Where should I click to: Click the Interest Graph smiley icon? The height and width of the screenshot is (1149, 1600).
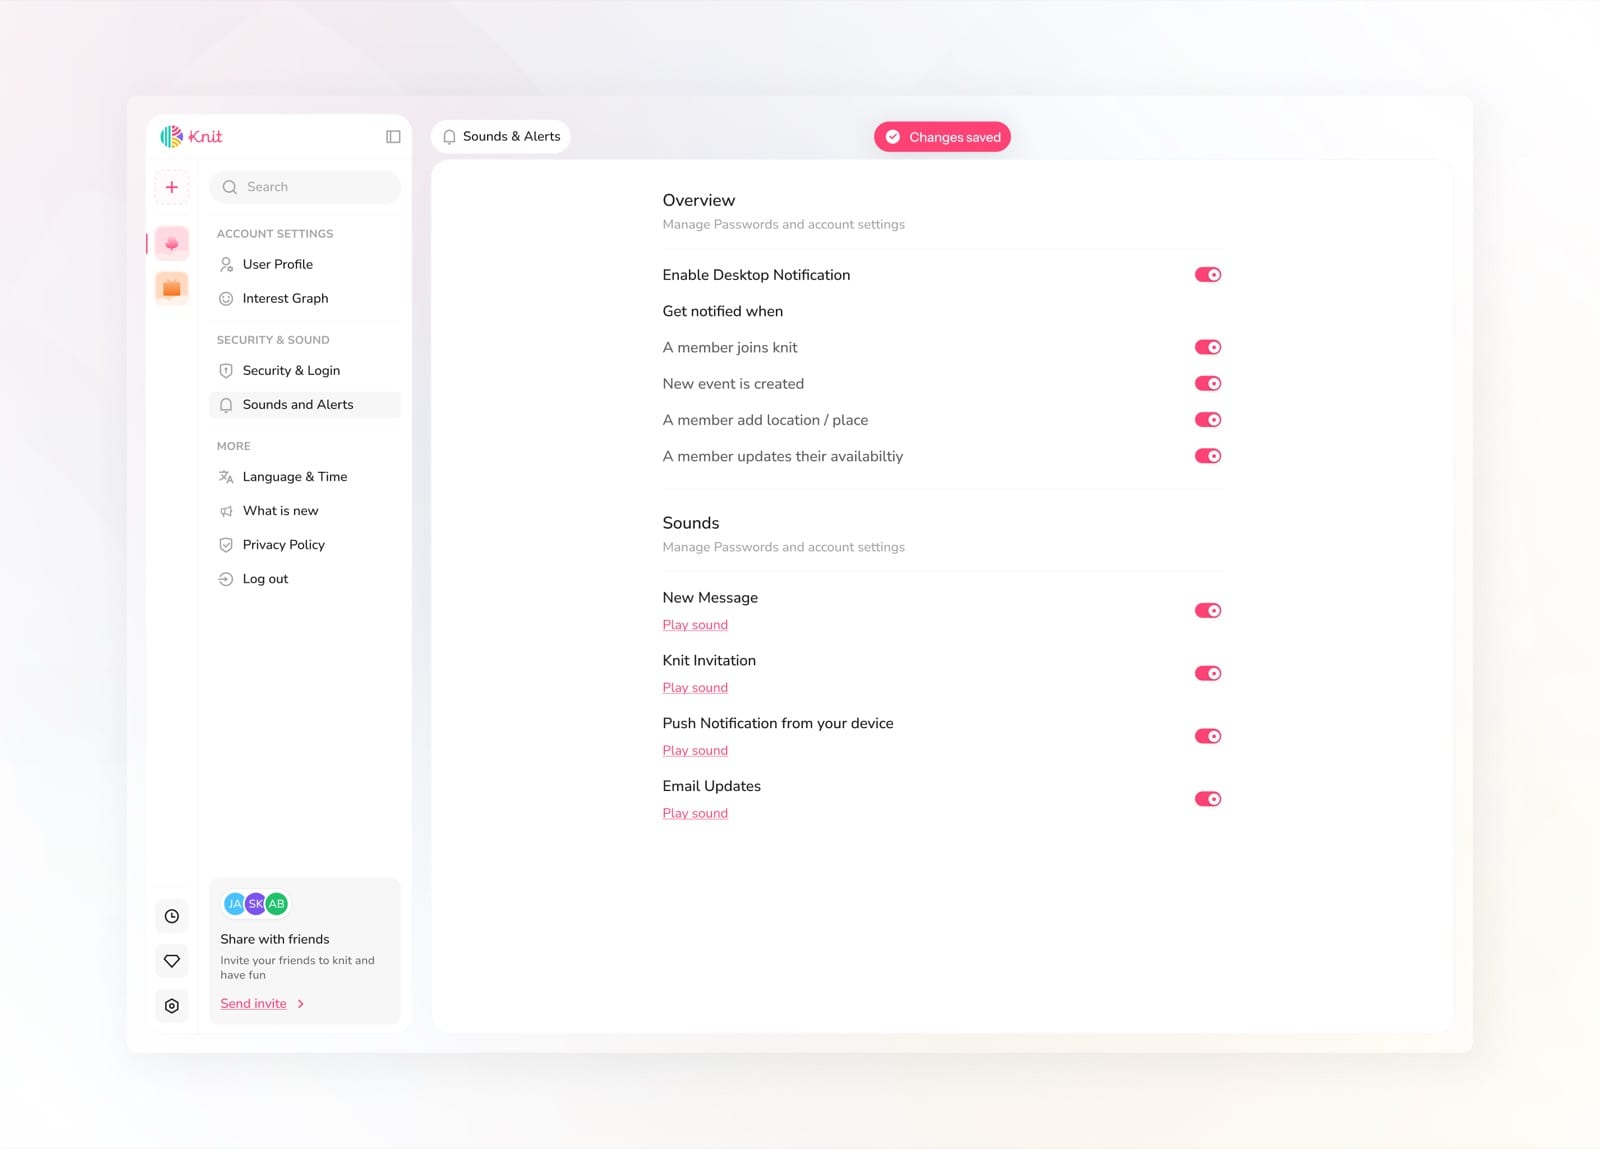tap(226, 298)
